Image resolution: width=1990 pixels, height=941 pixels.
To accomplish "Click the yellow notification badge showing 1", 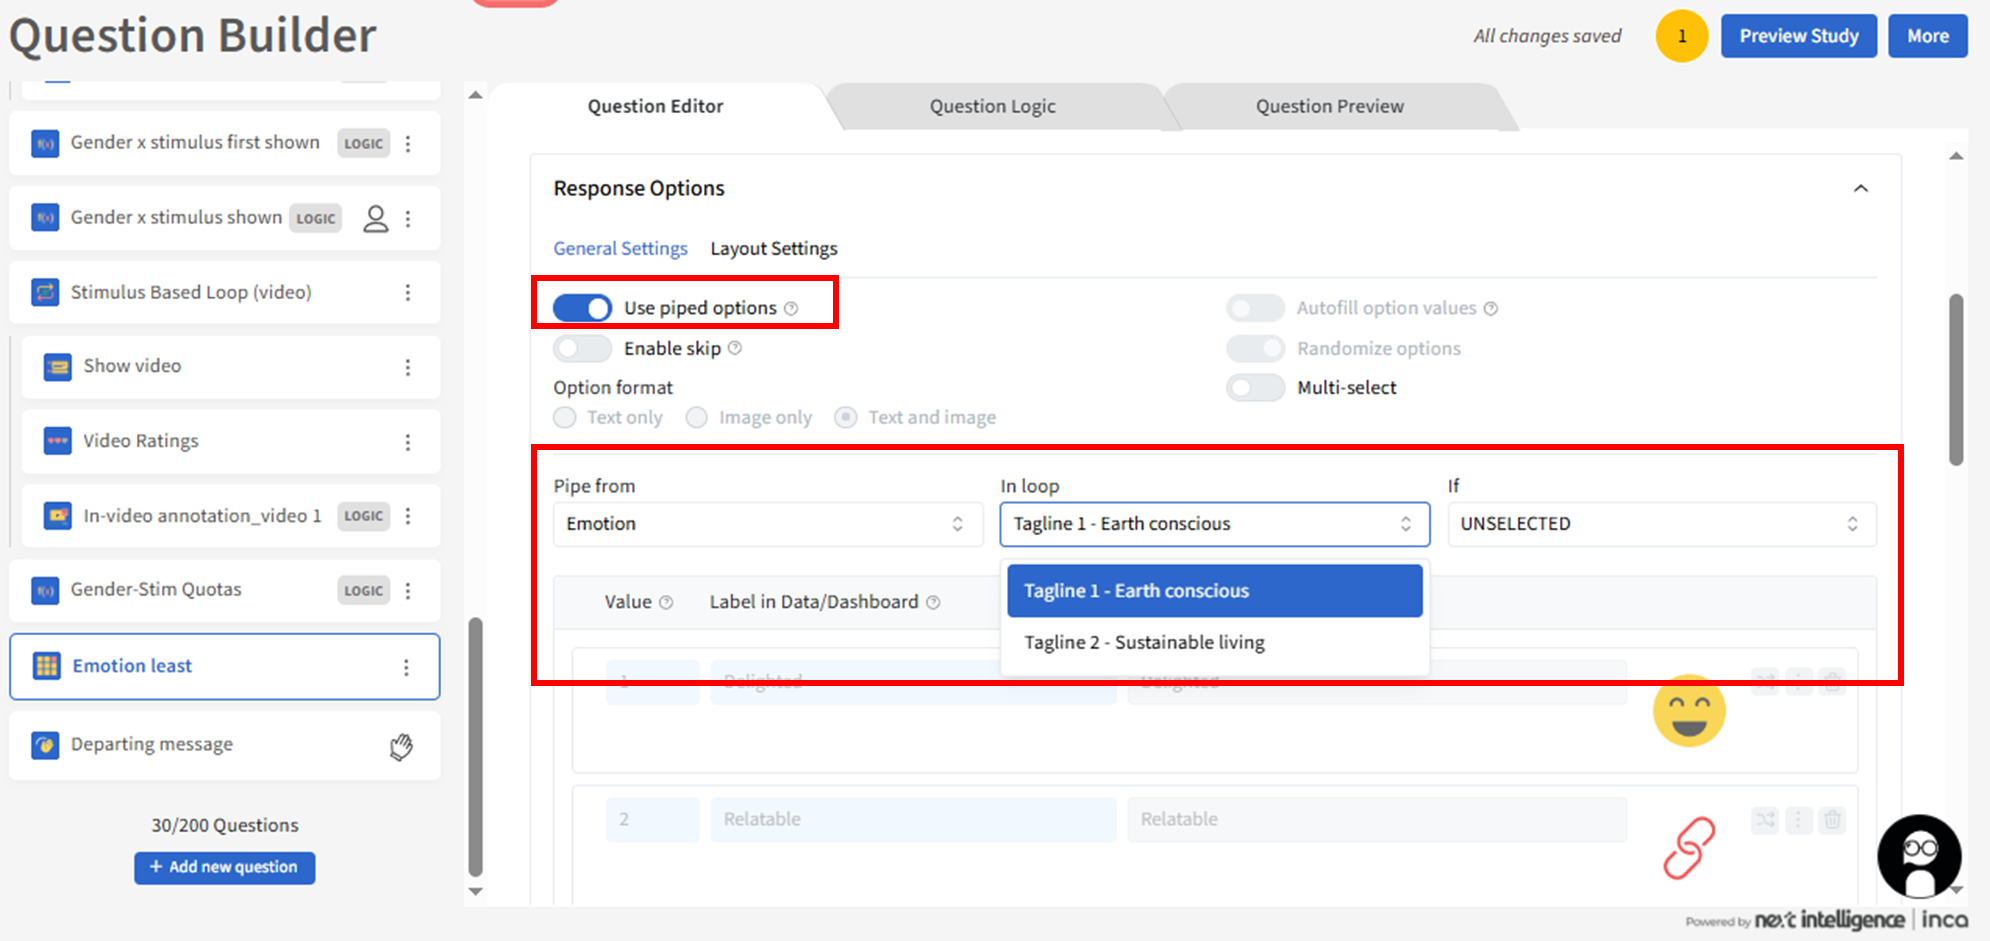I will point(1681,36).
